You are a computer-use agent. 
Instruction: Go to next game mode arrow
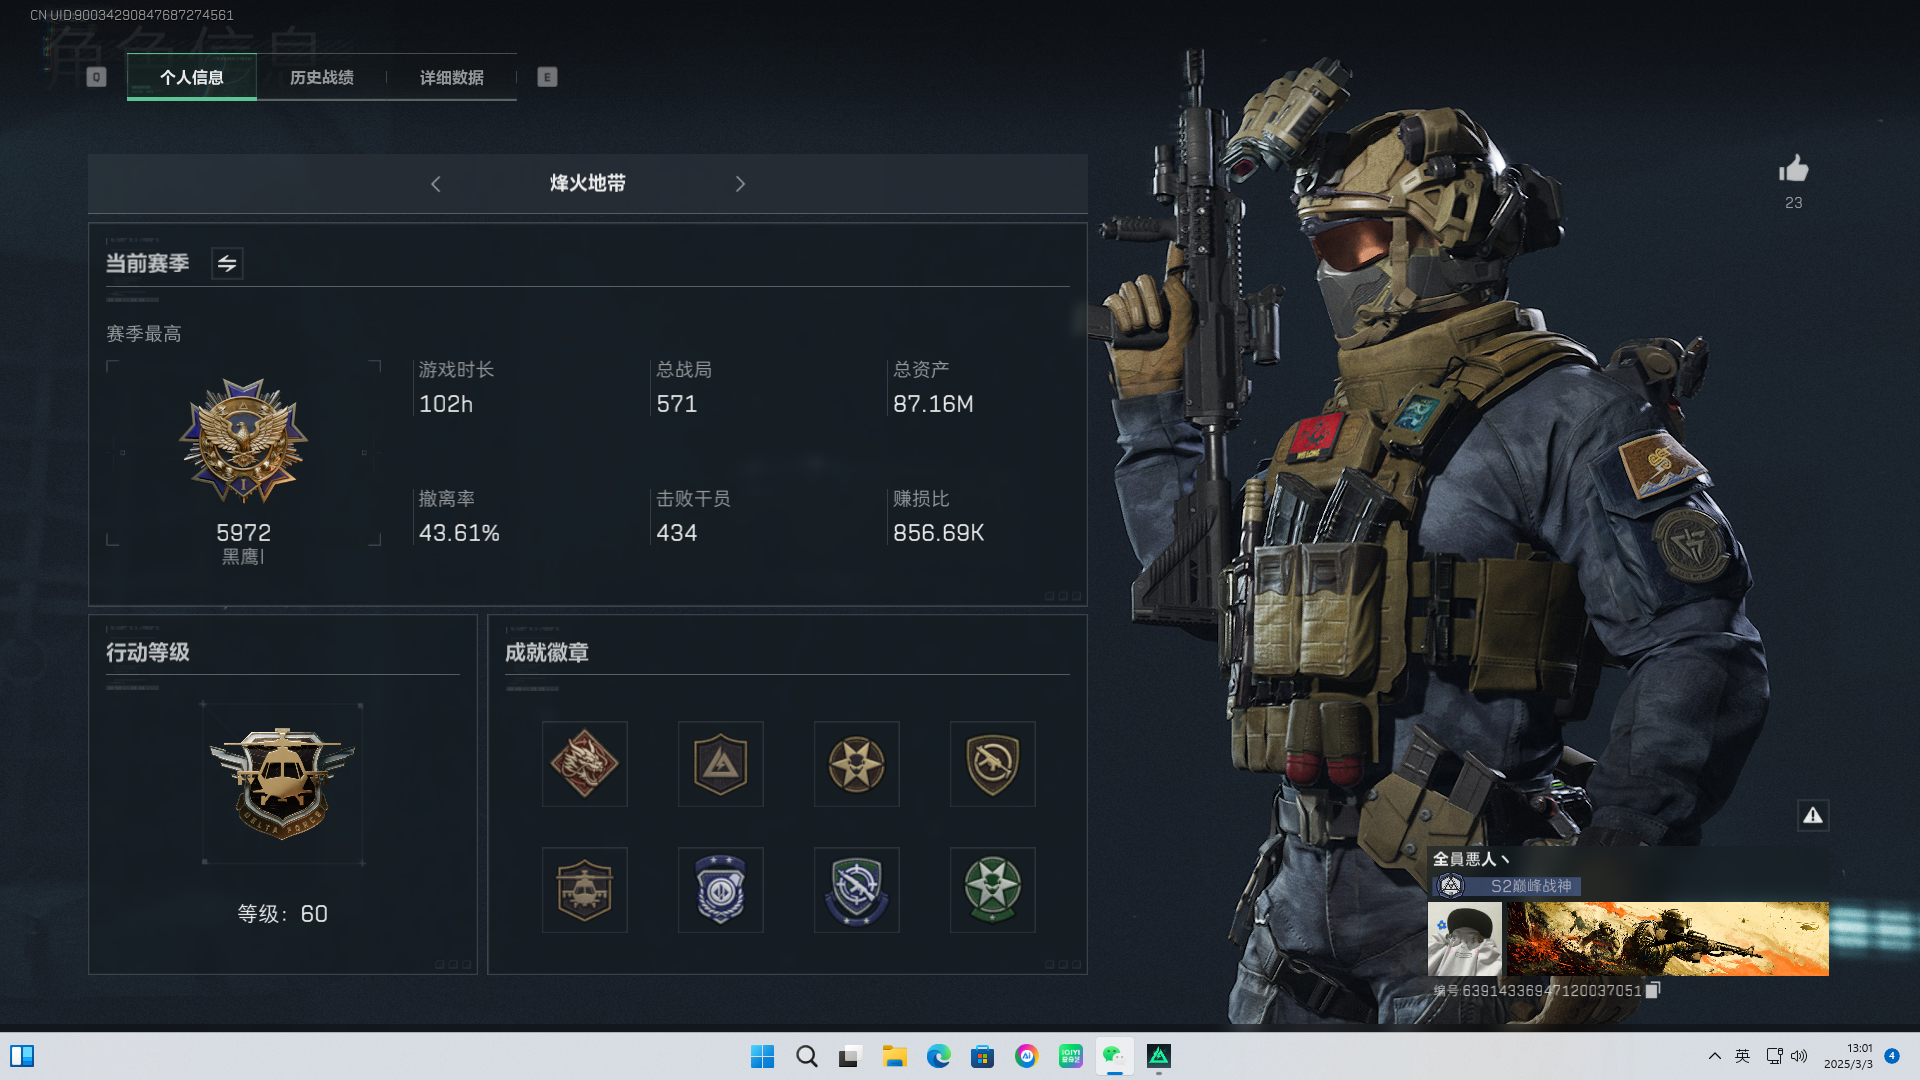(x=740, y=184)
